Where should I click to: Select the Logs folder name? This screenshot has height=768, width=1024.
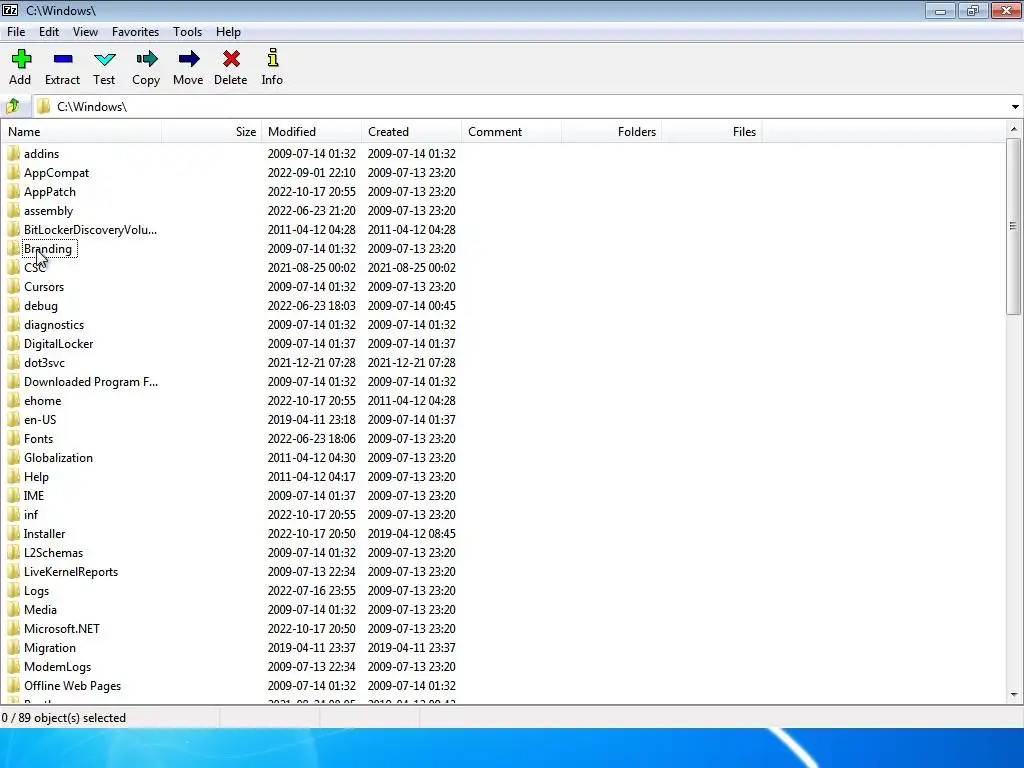point(36,590)
